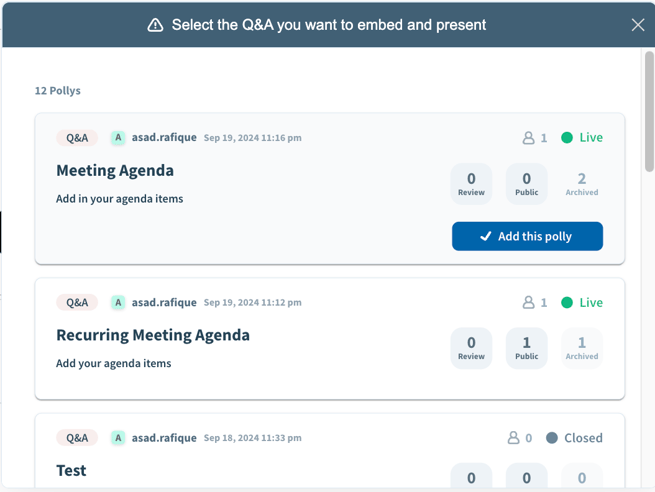Viewport: 655px width, 492px height.
Task: Close the Q&A selection dialog
Action: point(637,25)
